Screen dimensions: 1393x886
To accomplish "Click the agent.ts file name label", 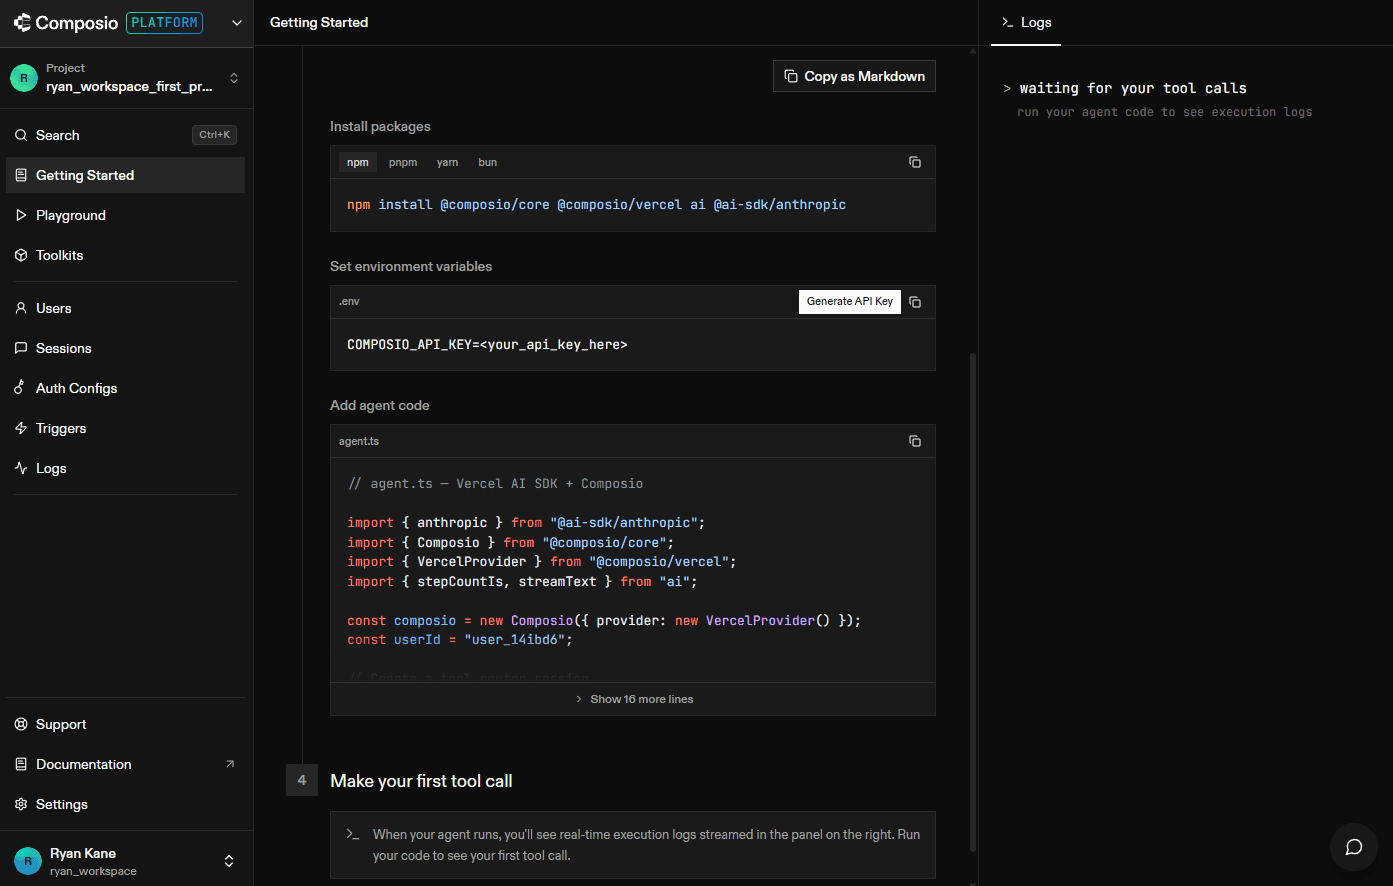I will click(359, 441).
